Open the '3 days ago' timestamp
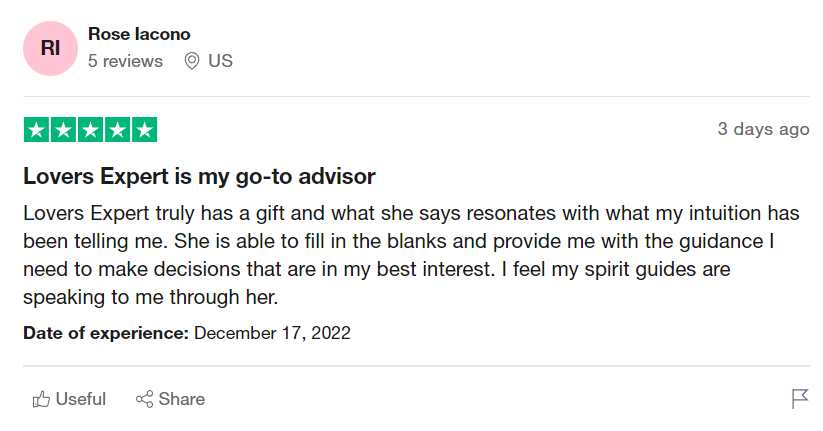Viewport: 823px width, 431px height. point(763,129)
